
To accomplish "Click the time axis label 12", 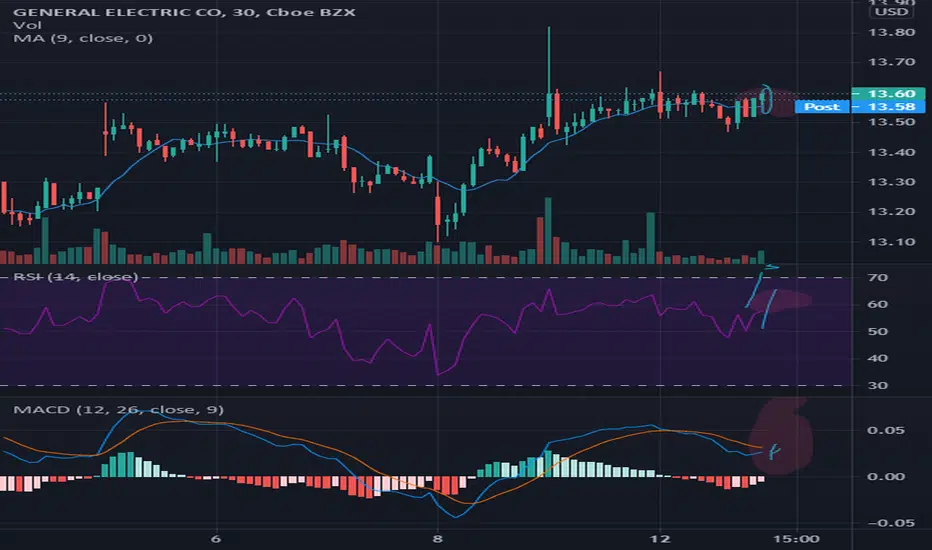I will [x=660, y=539].
